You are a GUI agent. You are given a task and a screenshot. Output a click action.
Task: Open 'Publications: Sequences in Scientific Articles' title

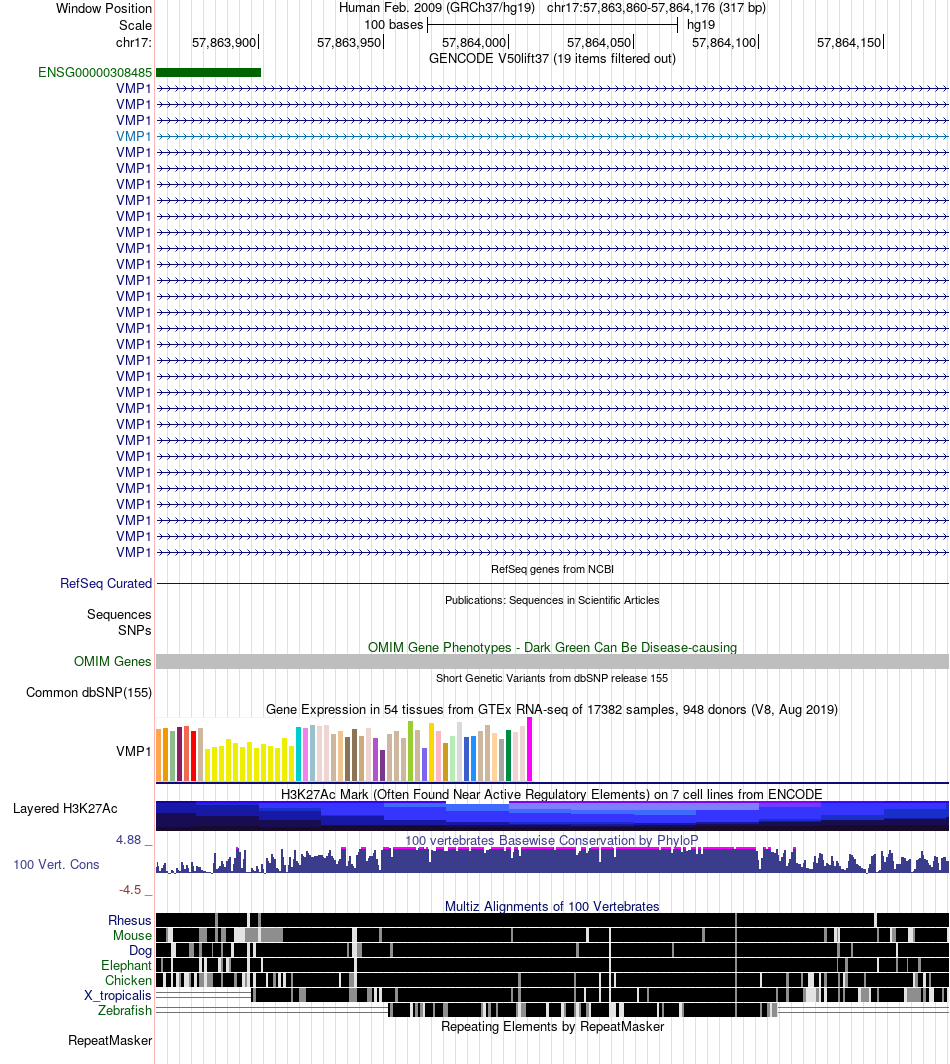[552, 601]
